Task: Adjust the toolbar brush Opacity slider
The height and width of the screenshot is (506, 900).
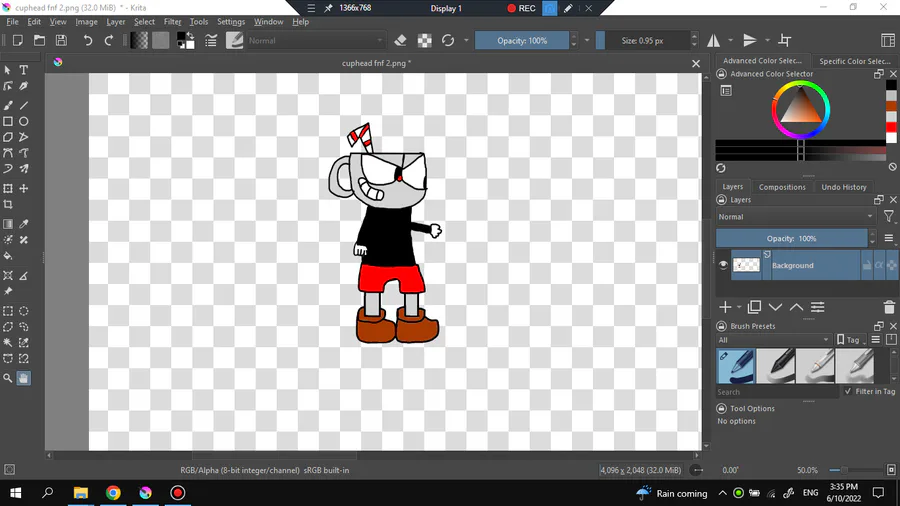Action: [522, 41]
